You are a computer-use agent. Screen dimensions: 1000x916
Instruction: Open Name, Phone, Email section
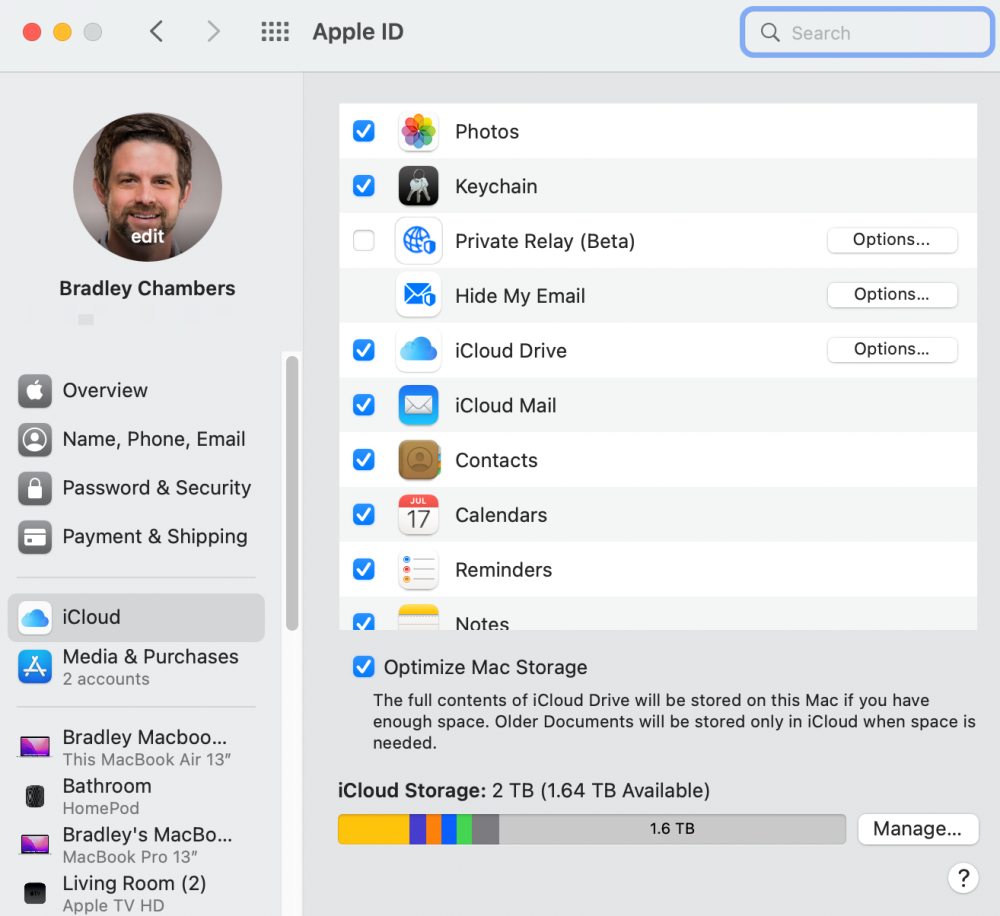[x=136, y=440]
